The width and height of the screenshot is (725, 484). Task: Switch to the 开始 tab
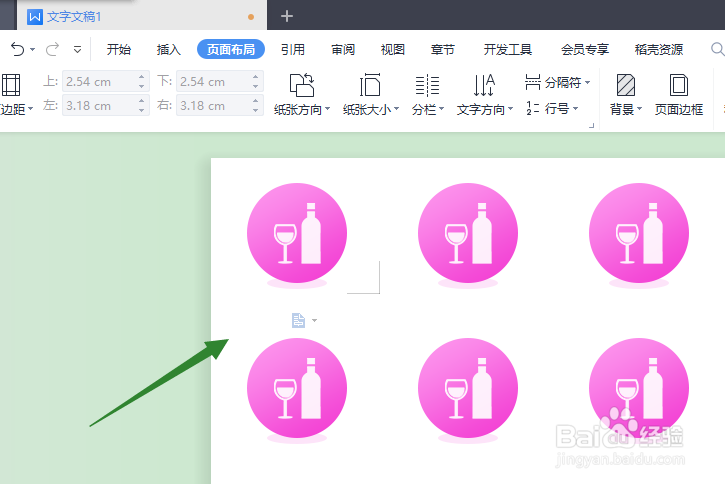[x=119, y=49]
